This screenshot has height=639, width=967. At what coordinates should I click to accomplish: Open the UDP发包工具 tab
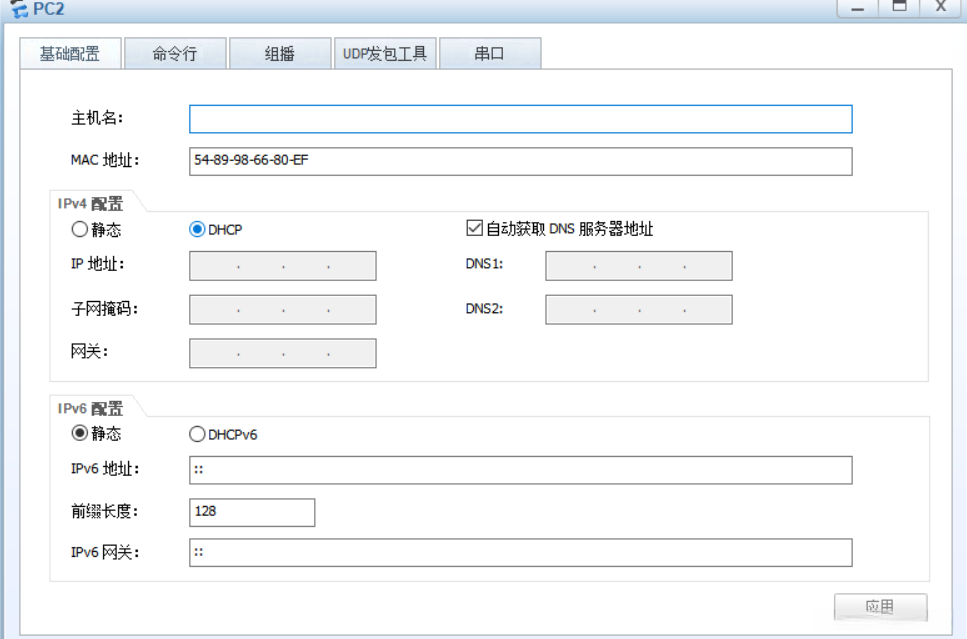point(385,54)
